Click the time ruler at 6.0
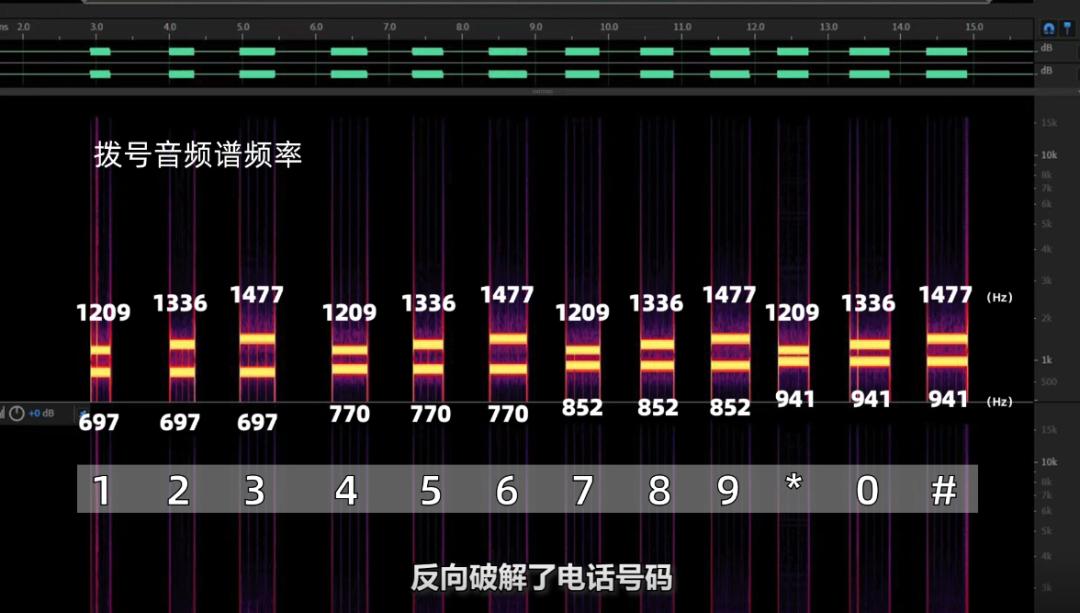 click(x=316, y=27)
